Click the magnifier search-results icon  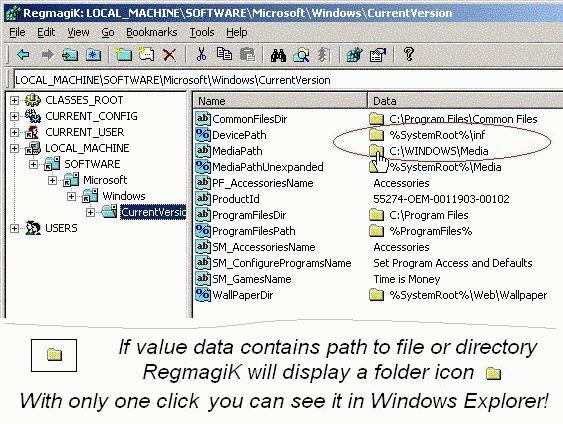click(301, 55)
